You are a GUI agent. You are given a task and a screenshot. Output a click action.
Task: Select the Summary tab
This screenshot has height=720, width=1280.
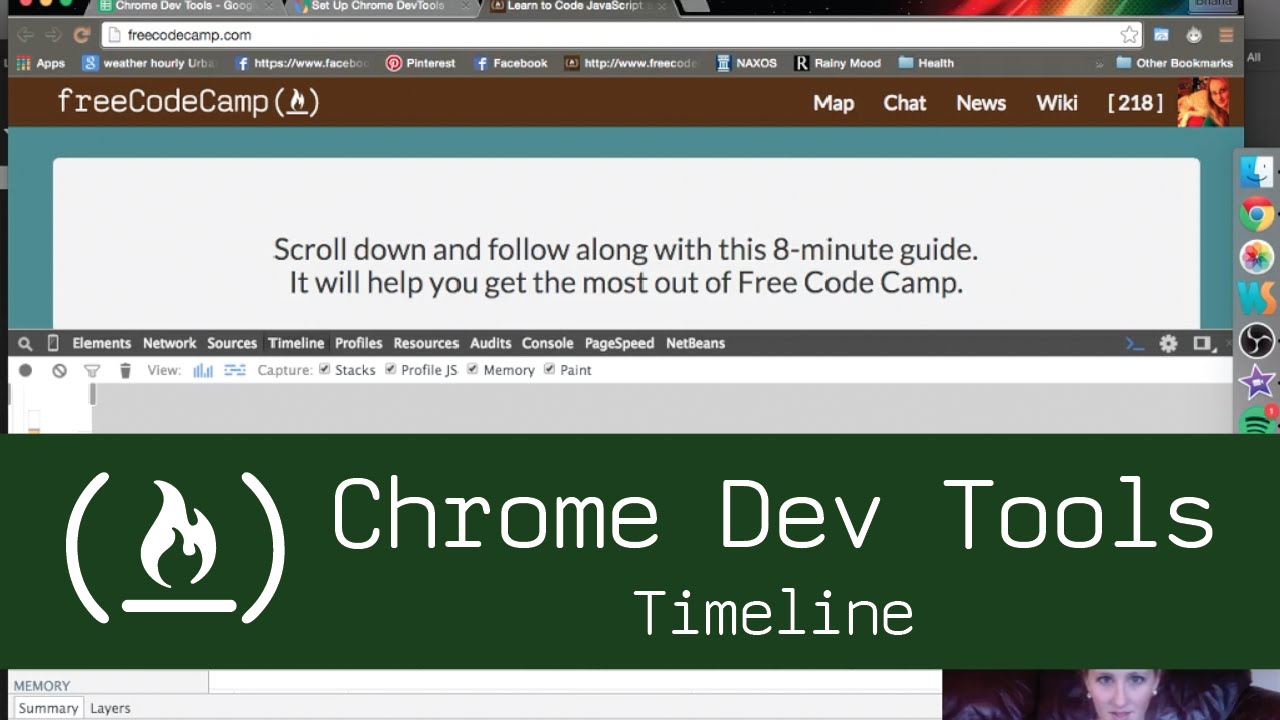(48, 708)
